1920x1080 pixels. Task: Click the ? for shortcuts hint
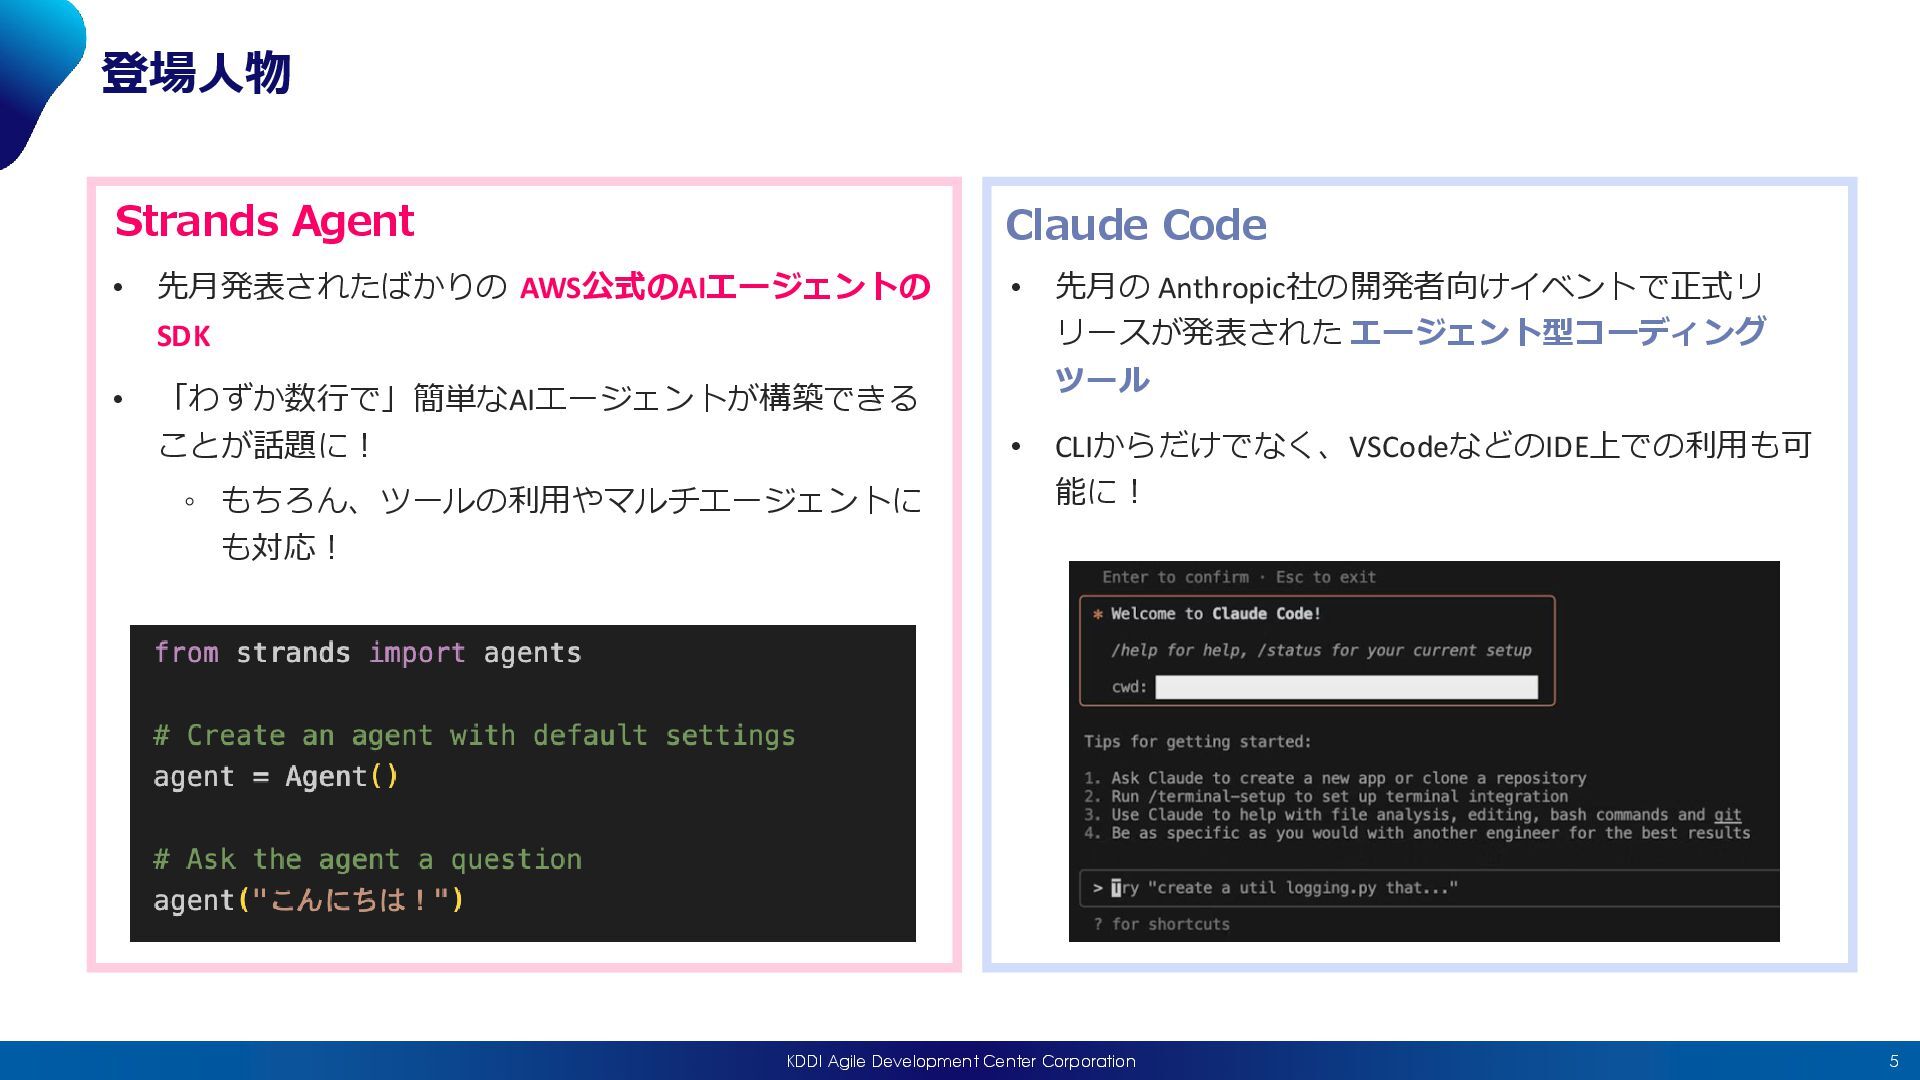point(1161,924)
